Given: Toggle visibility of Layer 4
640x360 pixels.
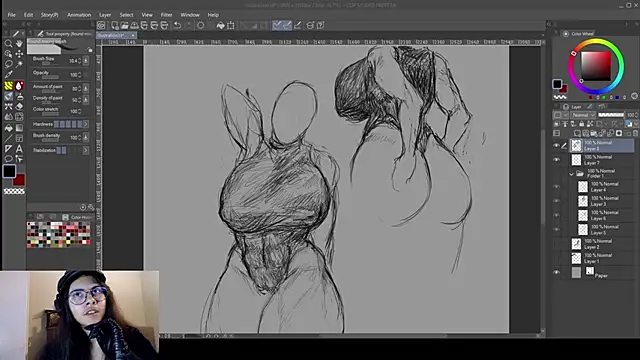Looking at the screenshot, I should point(556,187).
